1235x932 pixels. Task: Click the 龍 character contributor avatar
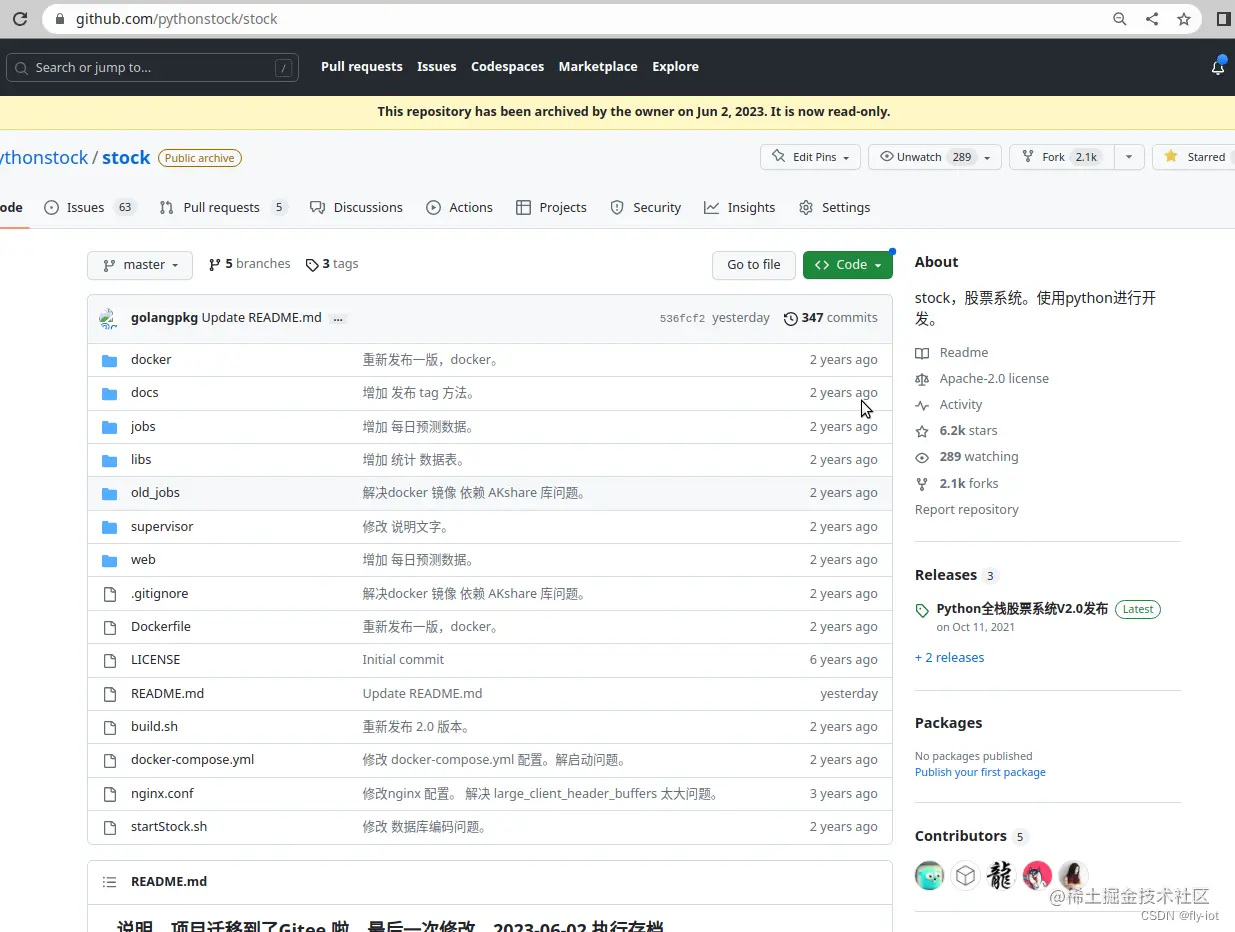pos(1001,876)
